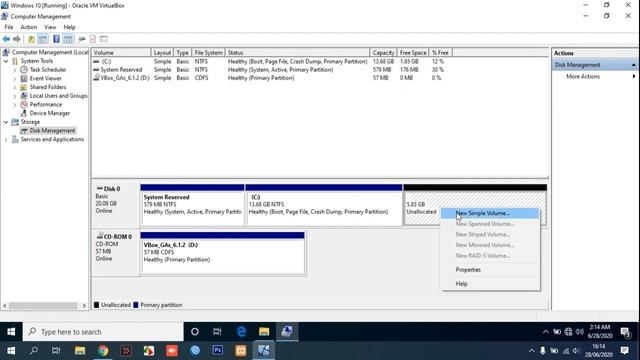
Task: Expand the Services and Applications node
Action: pyautogui.click(x=6, y=140)
